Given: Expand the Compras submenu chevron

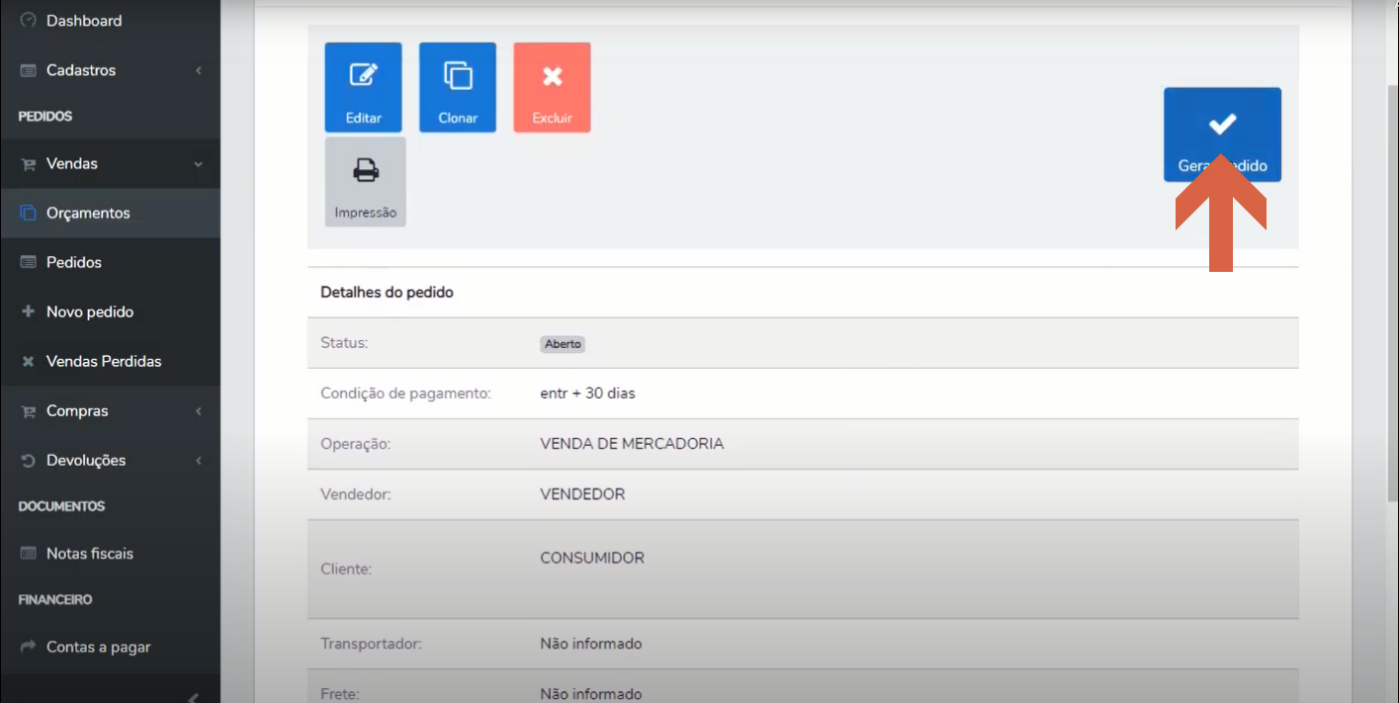Looking at the screenshot, I should tap(198, 411).
